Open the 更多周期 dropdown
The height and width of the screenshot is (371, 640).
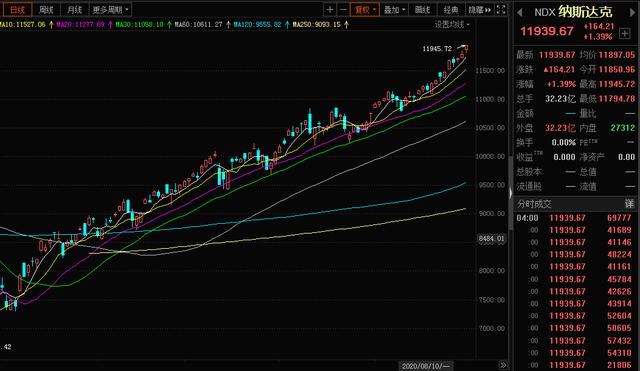point(110,9)
